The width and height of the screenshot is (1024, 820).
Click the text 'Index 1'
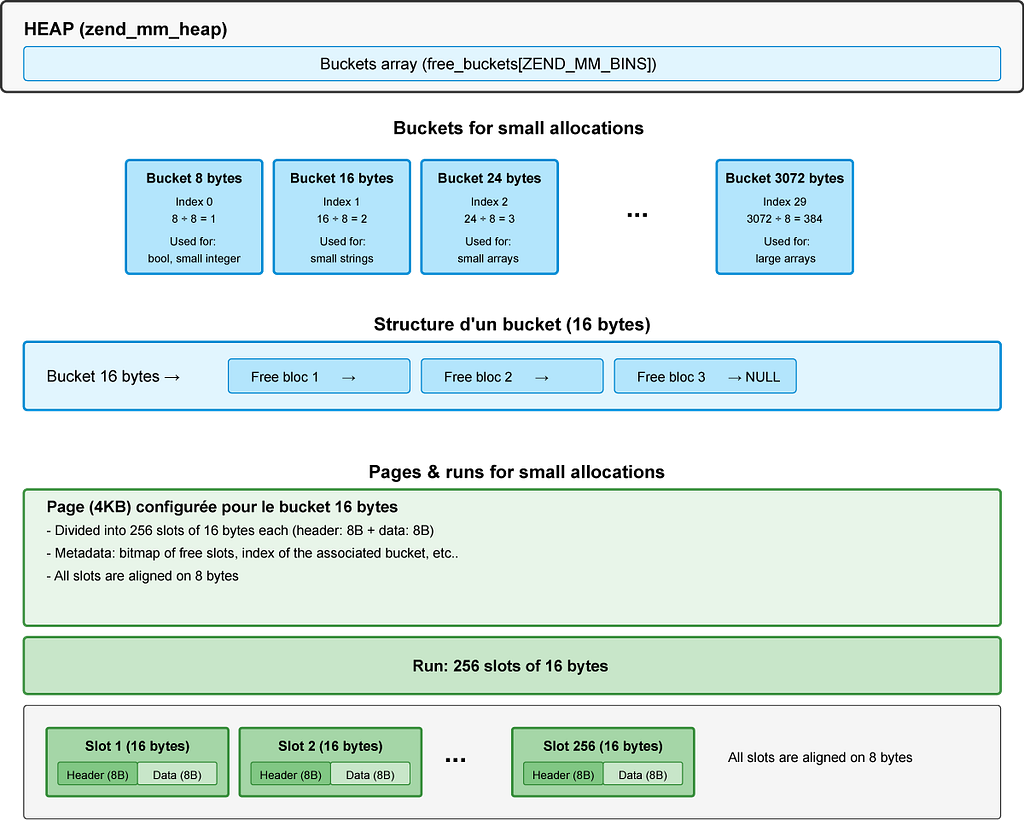click(342, 202)
